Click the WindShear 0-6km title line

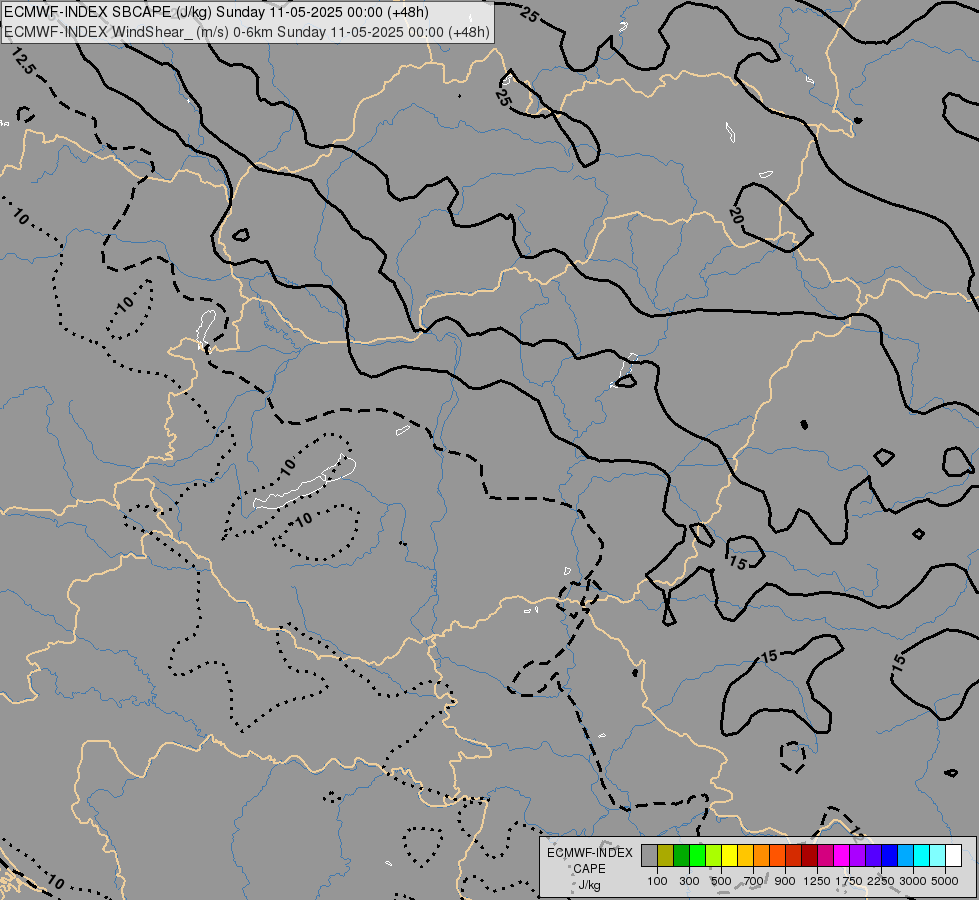[247, 32]
